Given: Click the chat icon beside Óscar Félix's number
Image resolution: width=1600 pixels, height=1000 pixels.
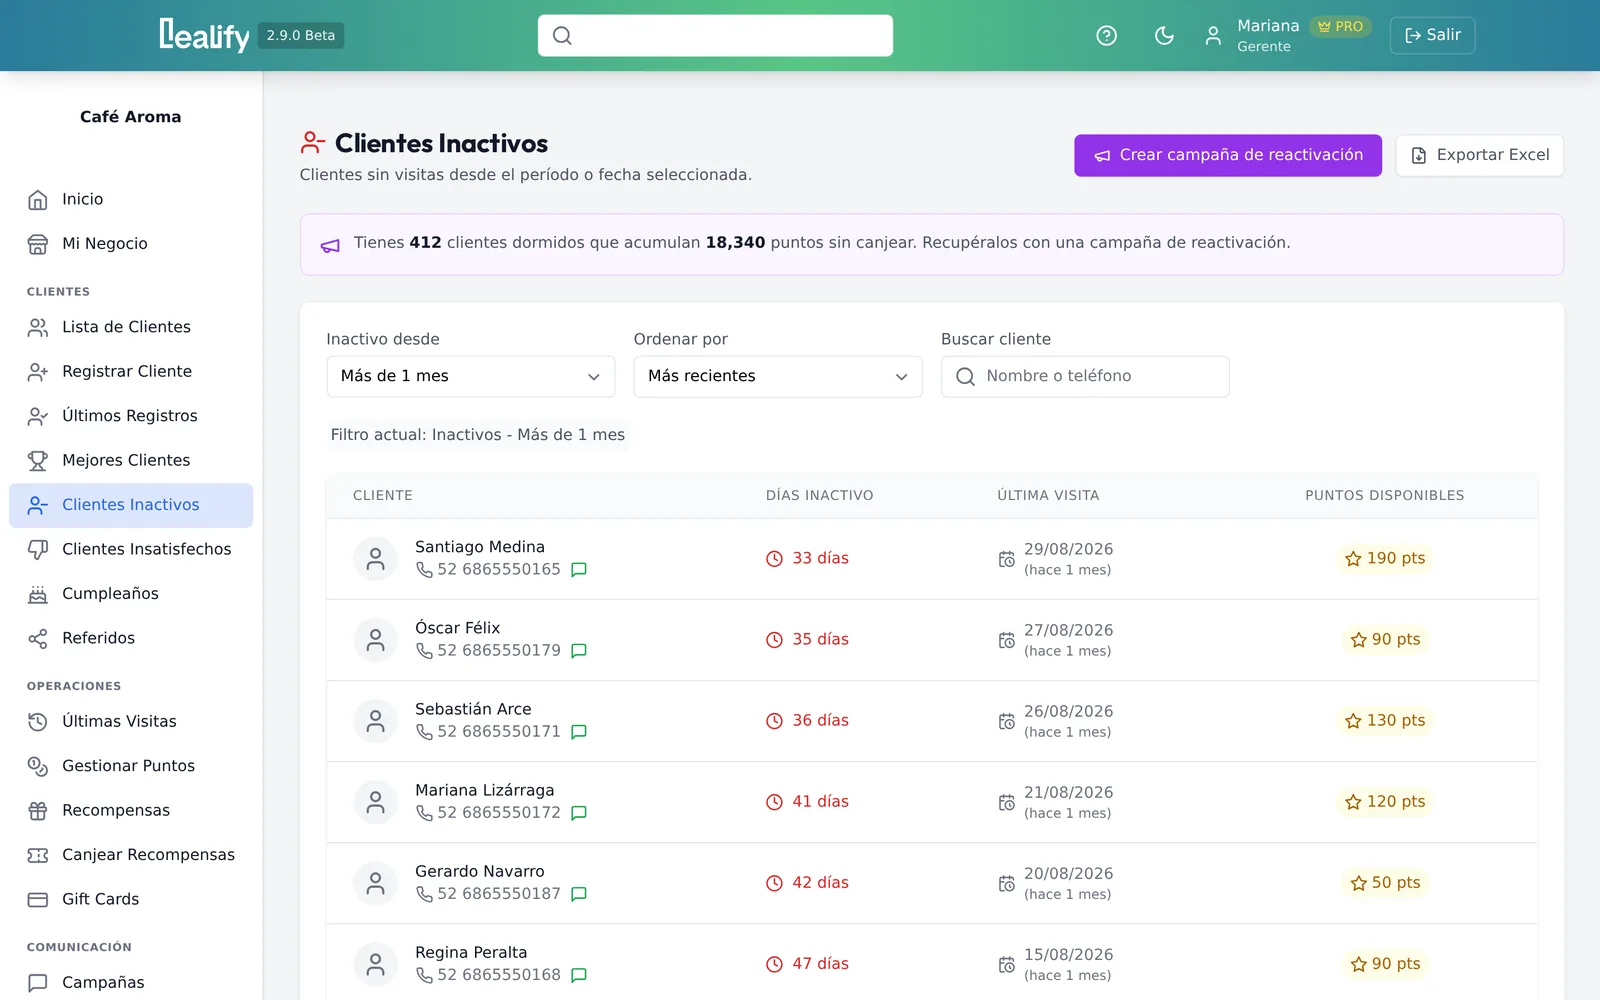Looking at the screenshot, I should (x=578, y=651).
